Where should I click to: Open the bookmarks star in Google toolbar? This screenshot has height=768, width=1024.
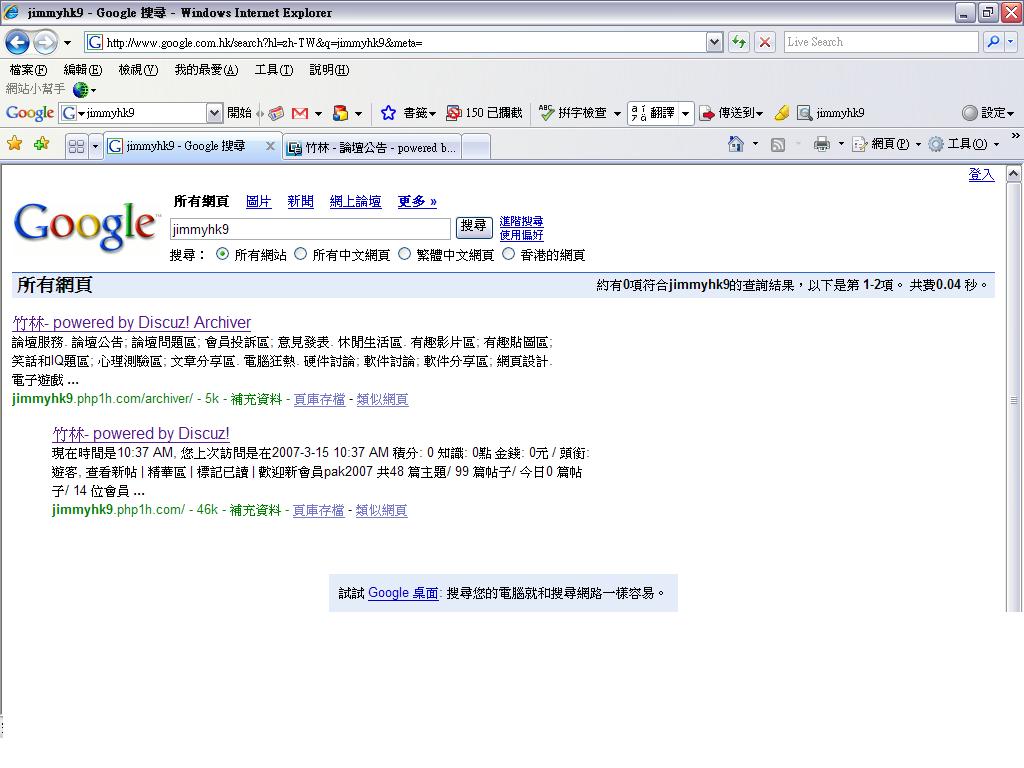point(388,113)
